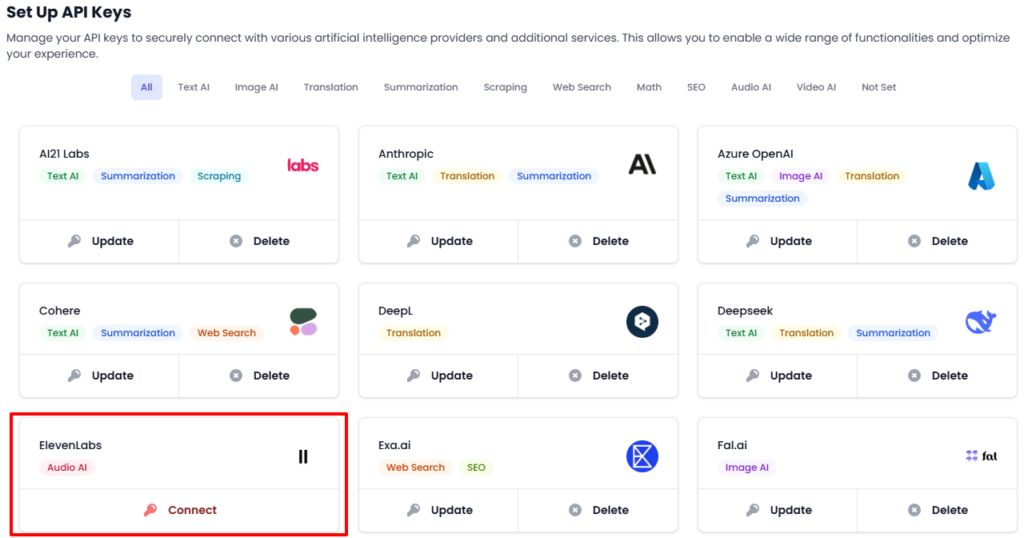Click the DeepL logo icon
Screen dimensions: 1024x538
click(642, 322)
